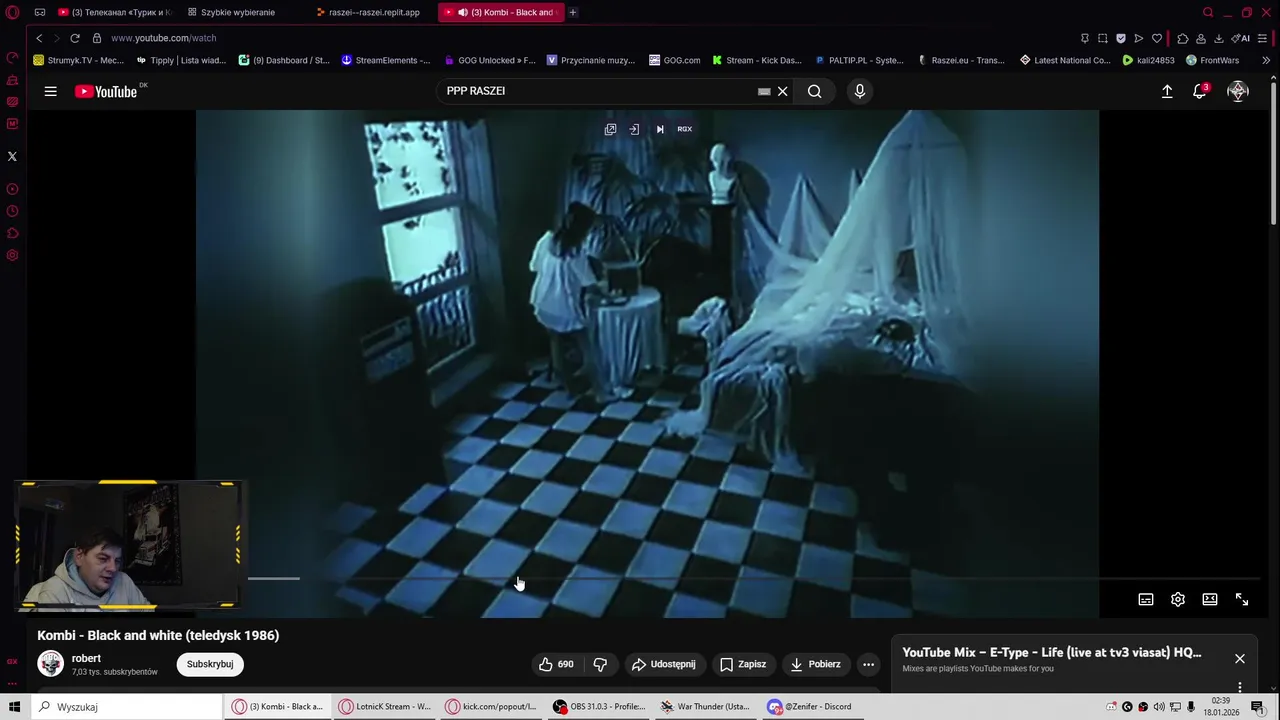Open the system tray volume icon

coord(1159,707)
